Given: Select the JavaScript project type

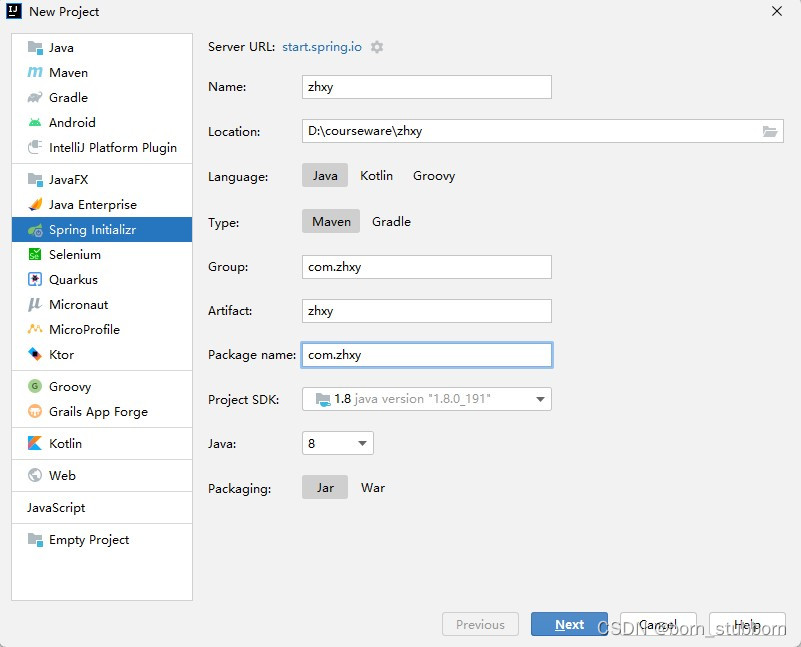Looking at the screenshot, I should point(56,508).
